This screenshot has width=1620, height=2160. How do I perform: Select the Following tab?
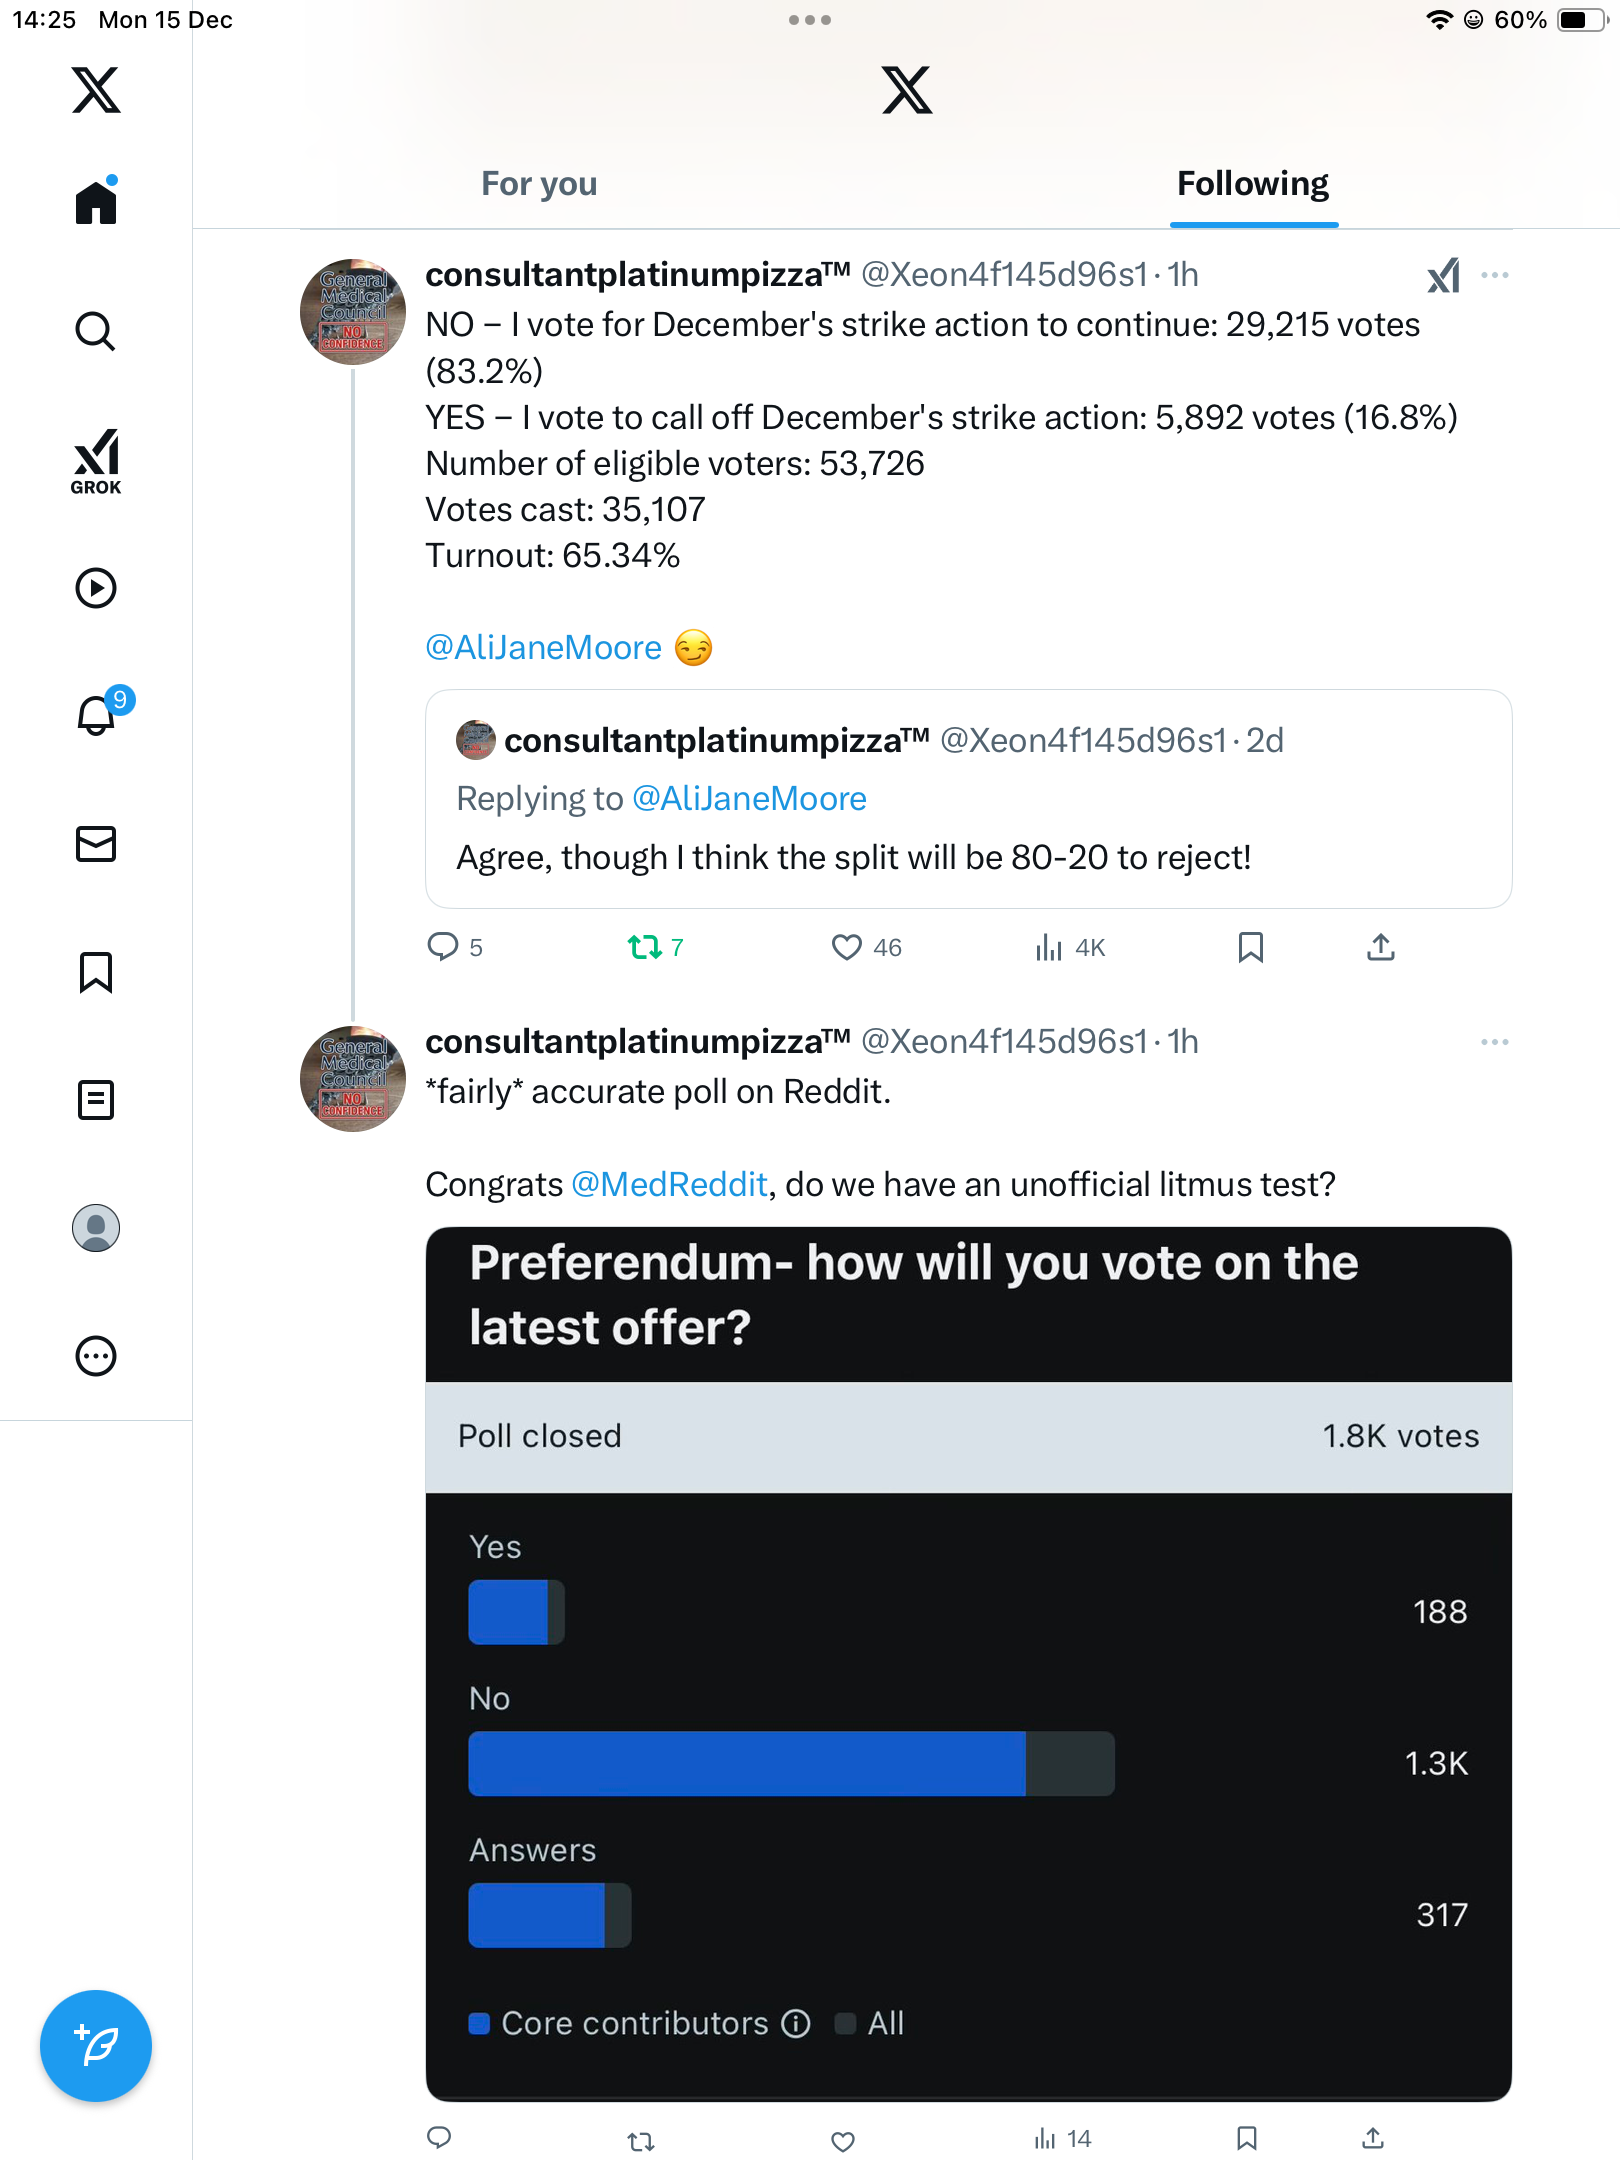[x=1252, y=184]
